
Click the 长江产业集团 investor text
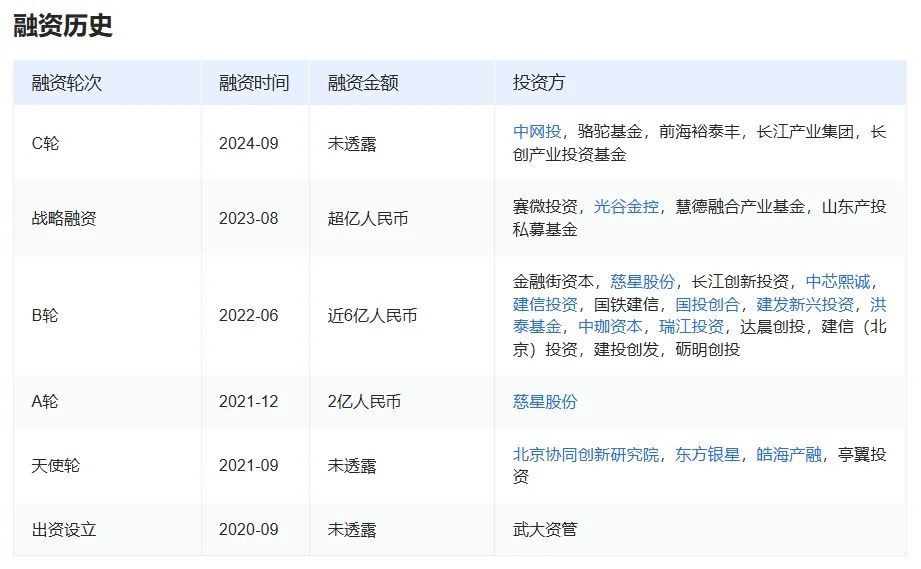[x=805, y=132]
